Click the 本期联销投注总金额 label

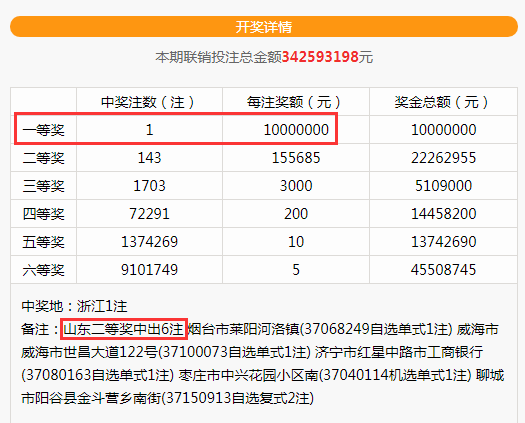pos(218,57)
